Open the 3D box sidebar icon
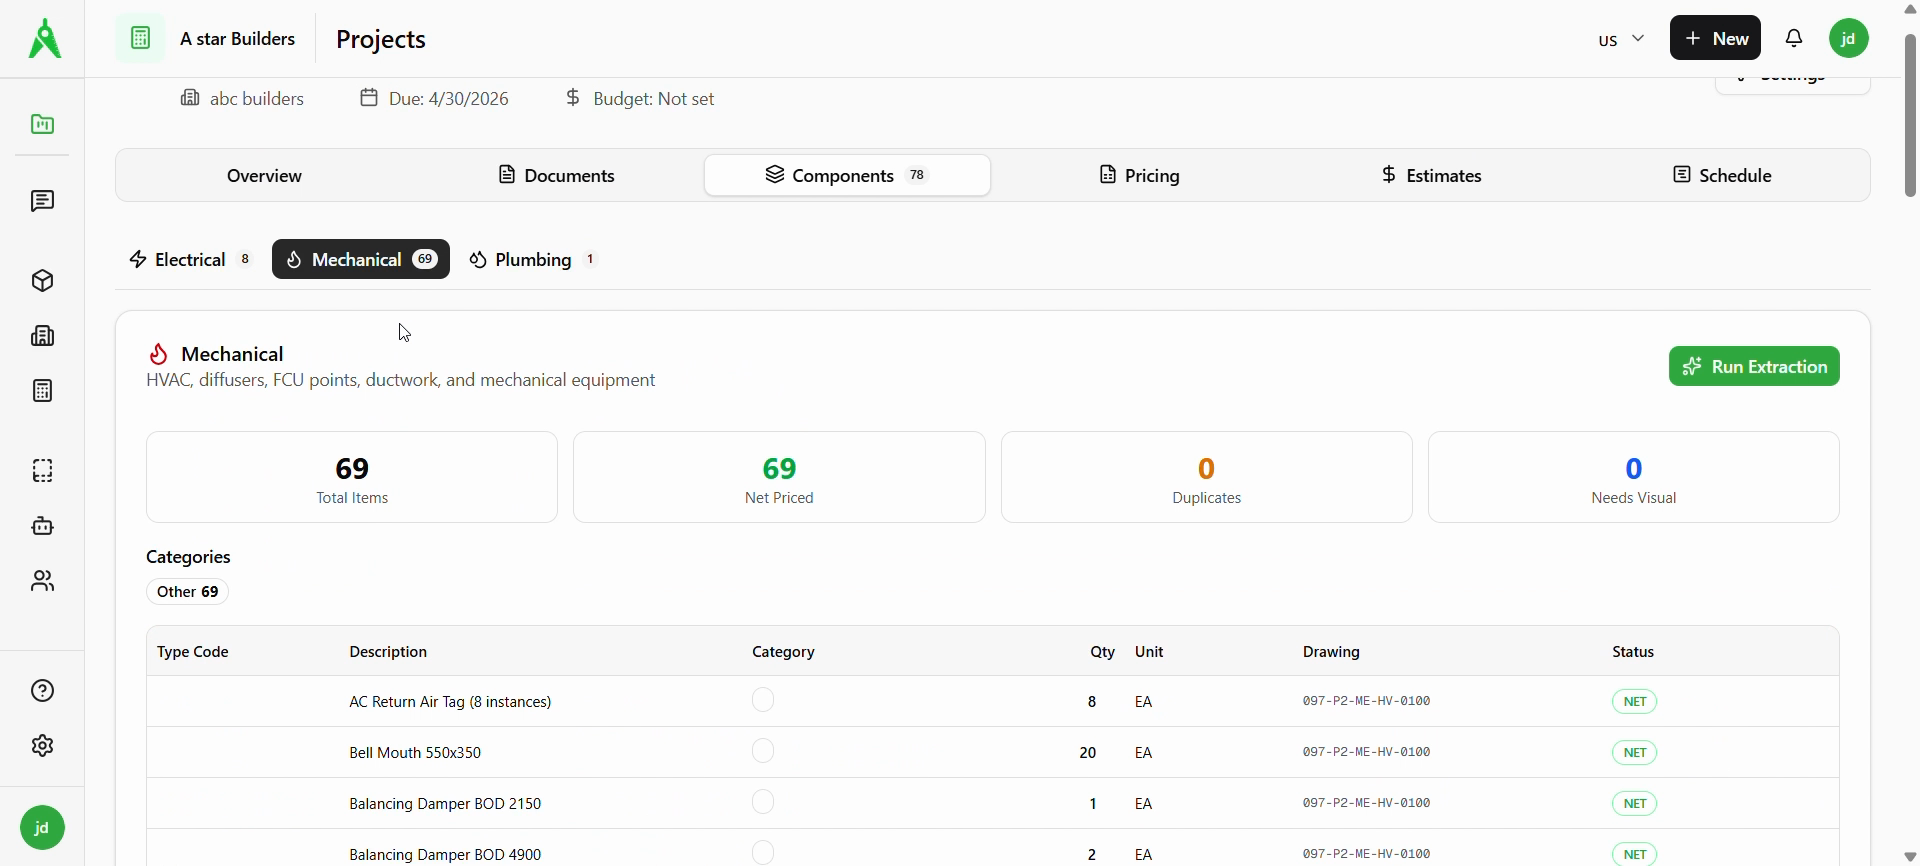1920x866 pixels. coord(42,281)
